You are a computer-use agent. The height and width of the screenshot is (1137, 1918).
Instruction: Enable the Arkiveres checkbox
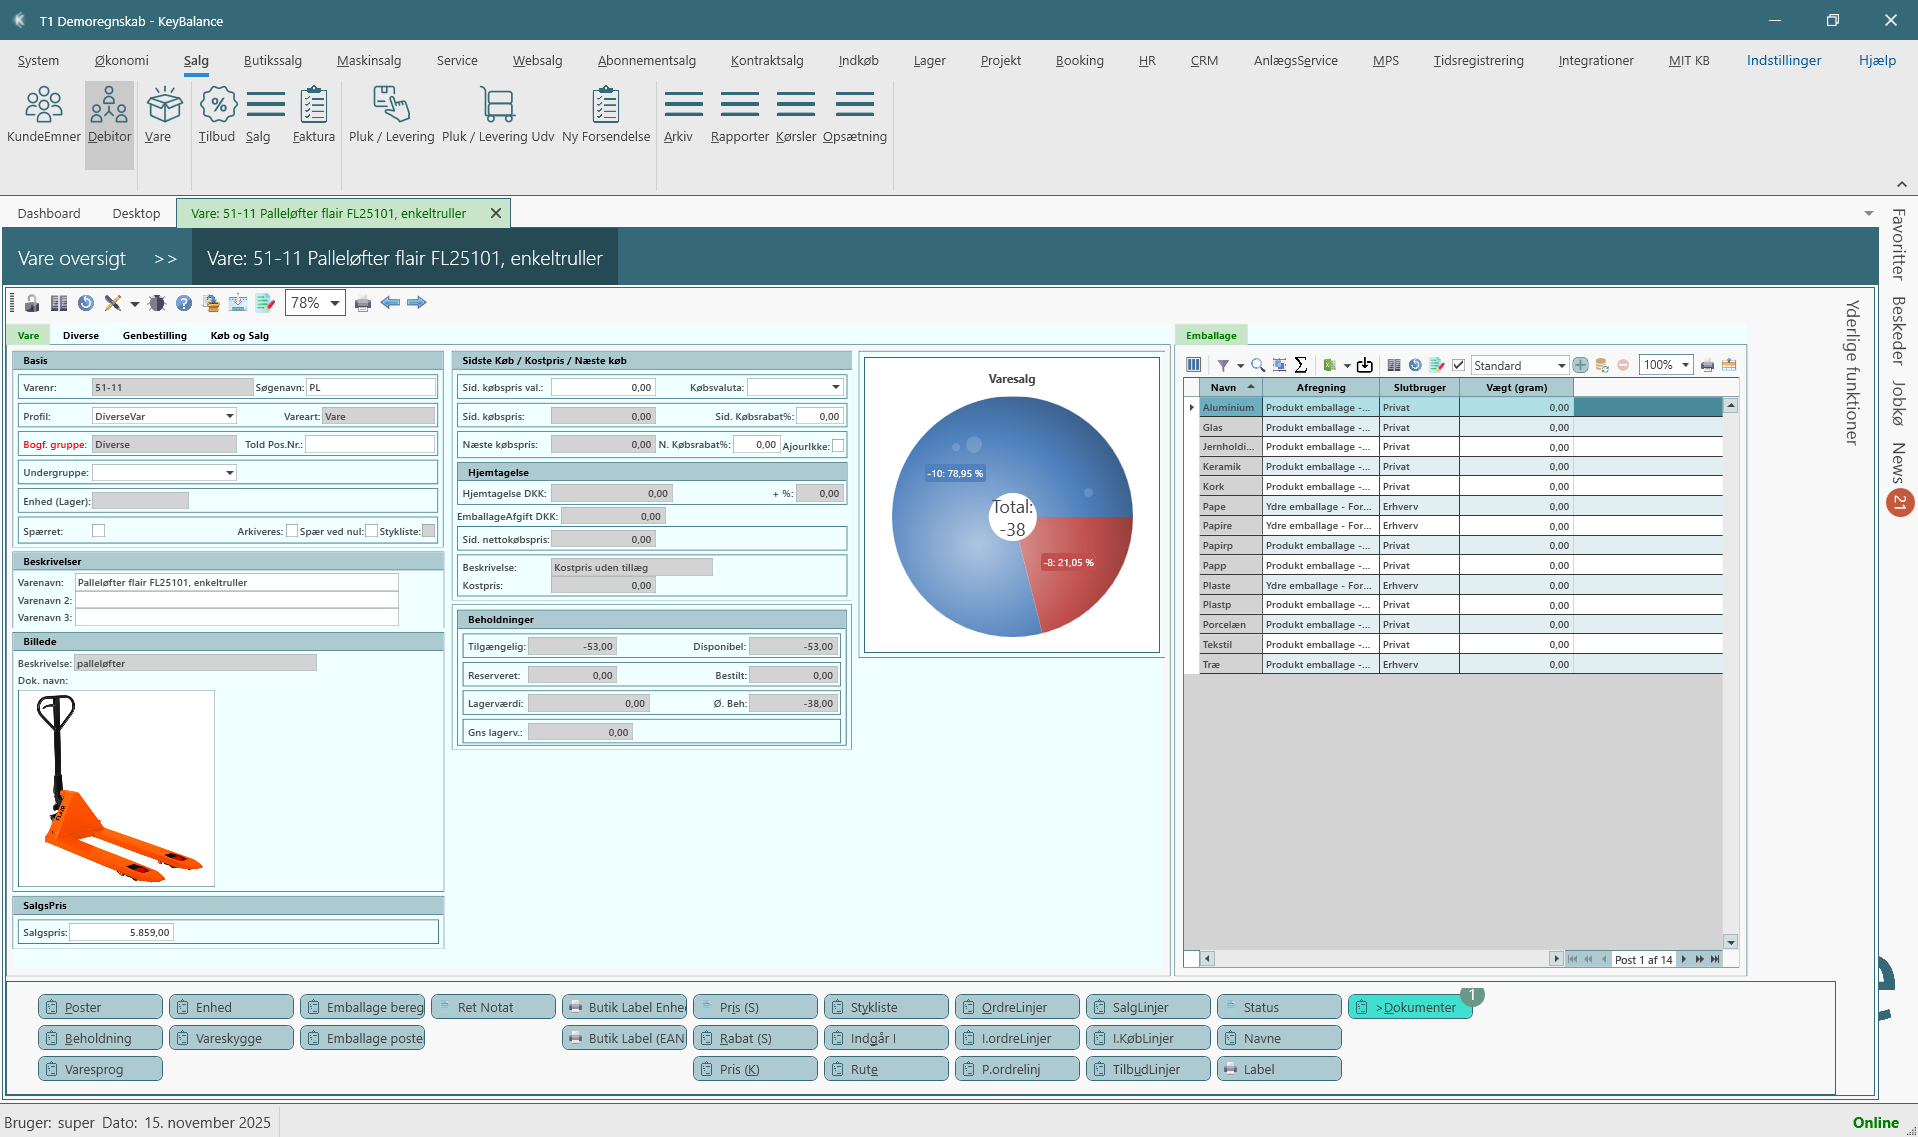coord(292,531)
